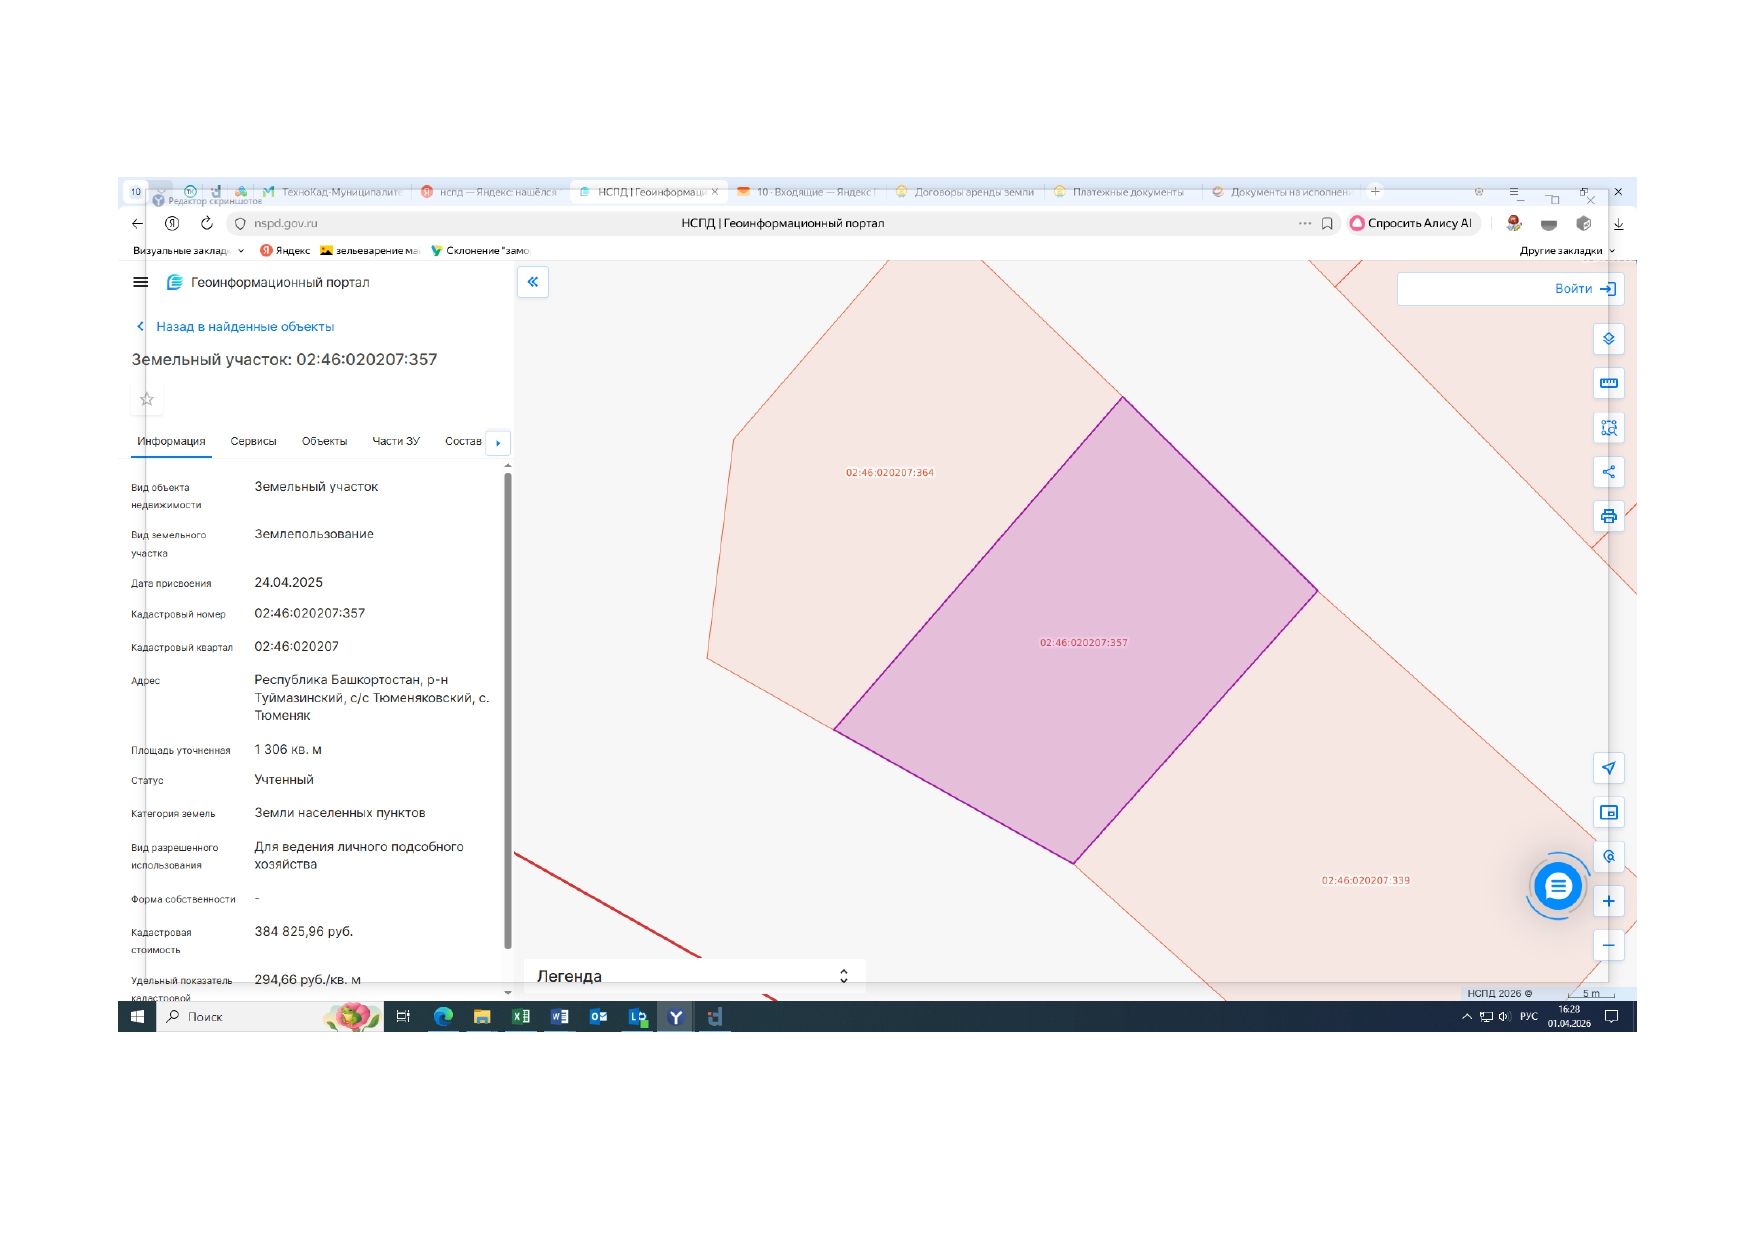Viewport: 1755px width, 1241px height.
Task: Open the chat support bubble
Action: 1557,886
